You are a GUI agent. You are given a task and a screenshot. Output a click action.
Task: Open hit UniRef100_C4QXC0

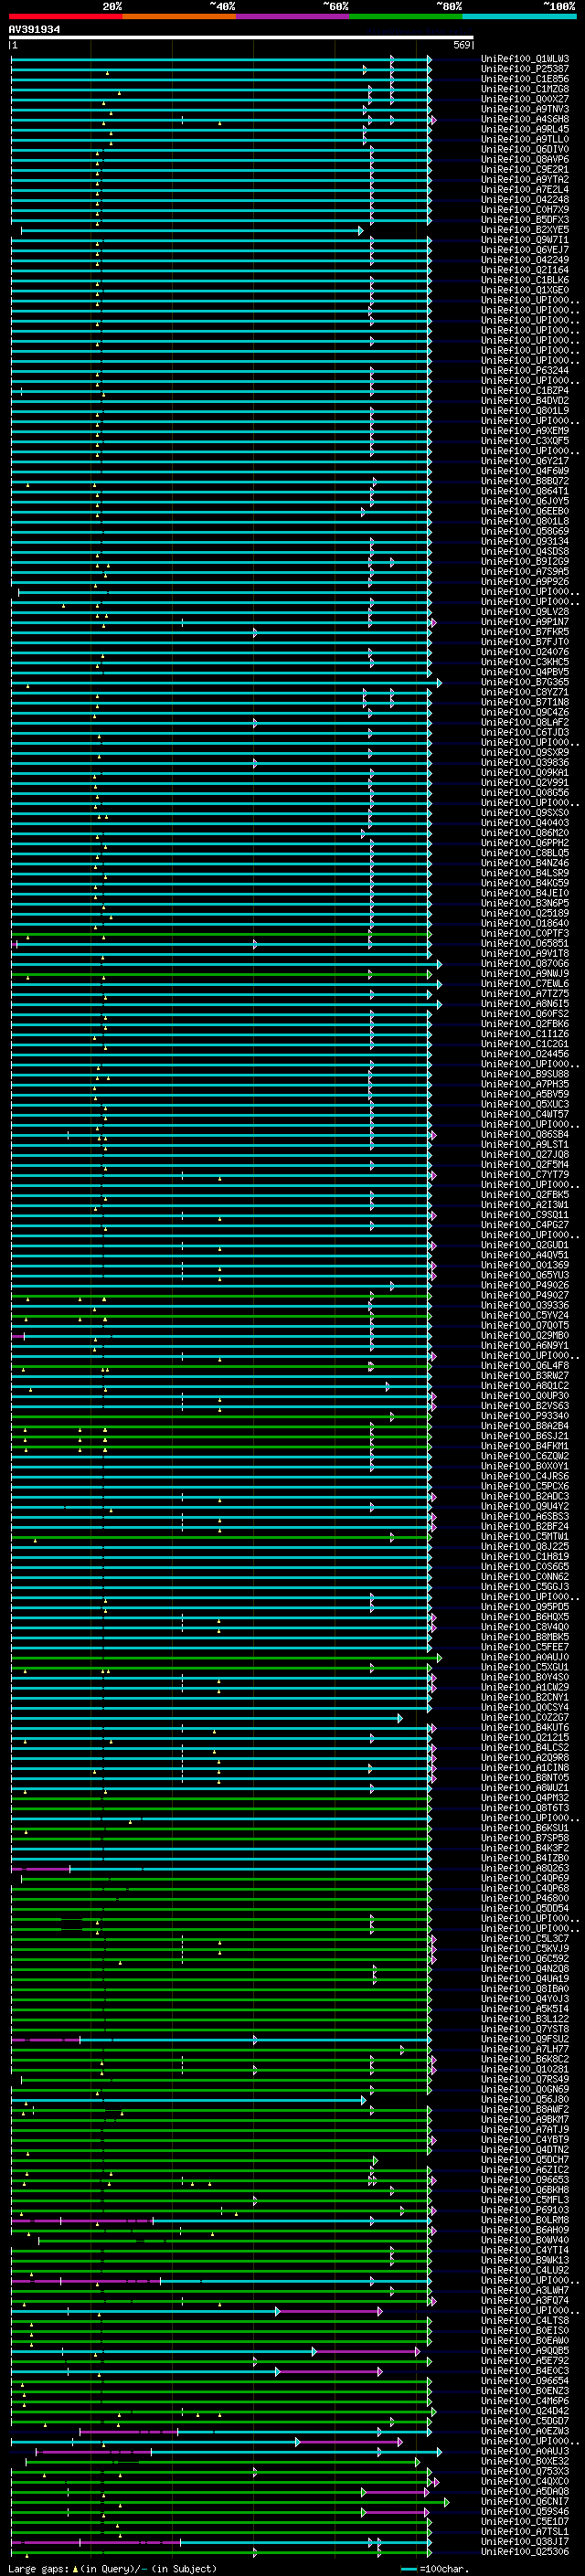pos(525,2481)
